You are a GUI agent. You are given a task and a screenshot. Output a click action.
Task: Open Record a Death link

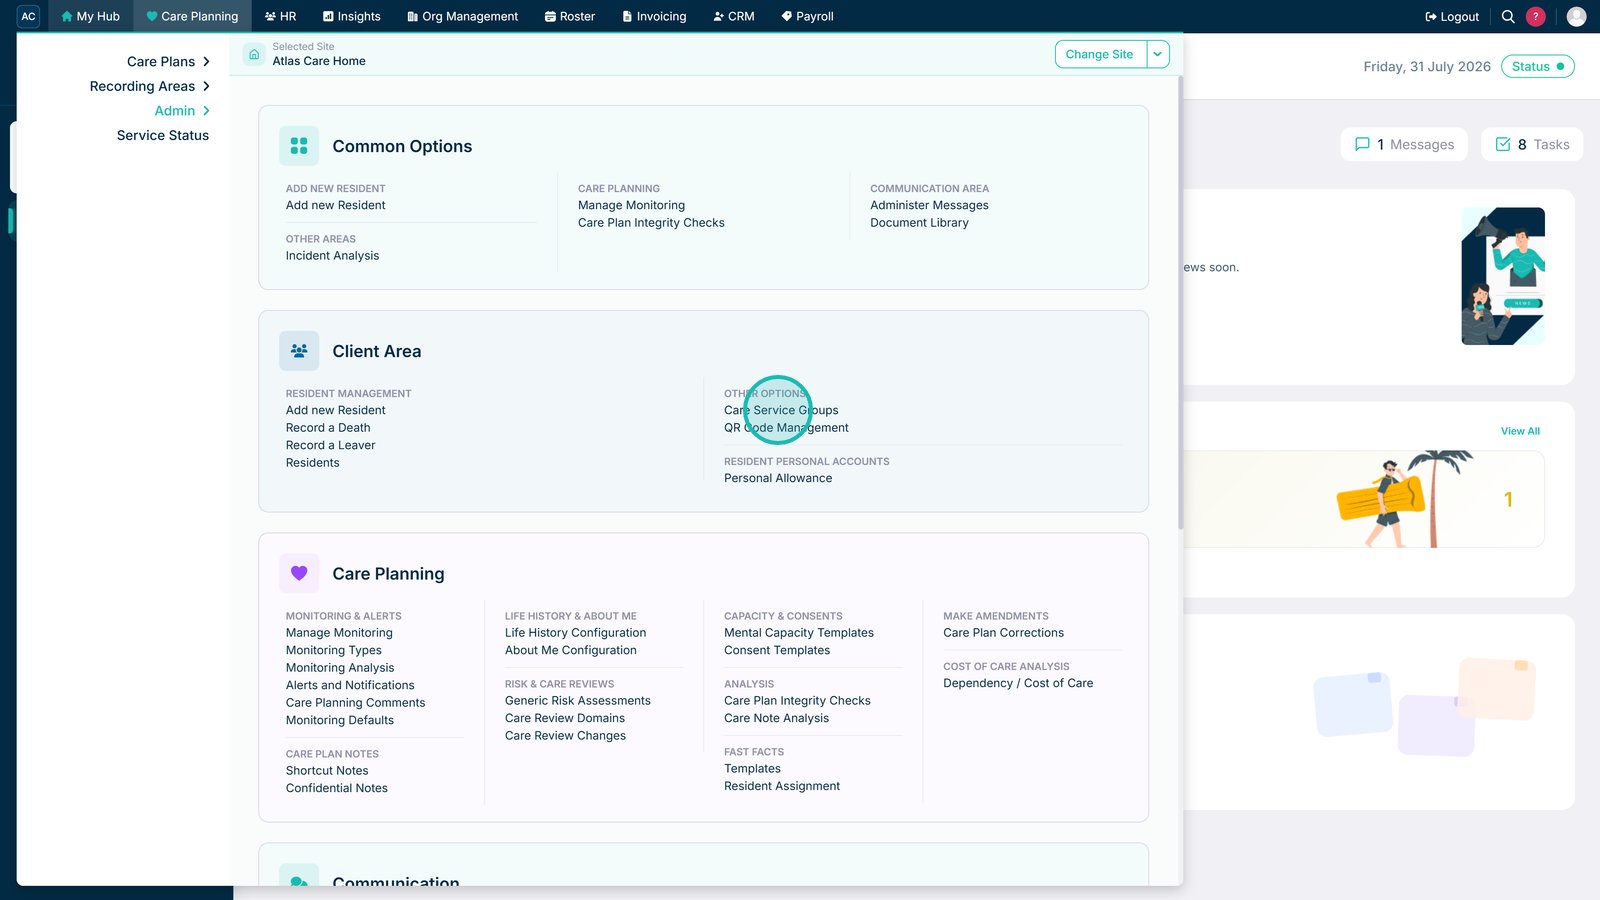click(x=328, y=428)
